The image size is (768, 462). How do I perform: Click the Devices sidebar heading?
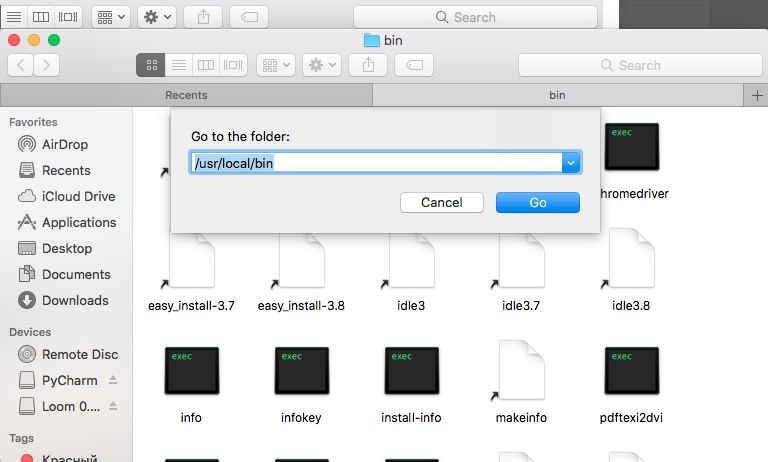point(30,332)
